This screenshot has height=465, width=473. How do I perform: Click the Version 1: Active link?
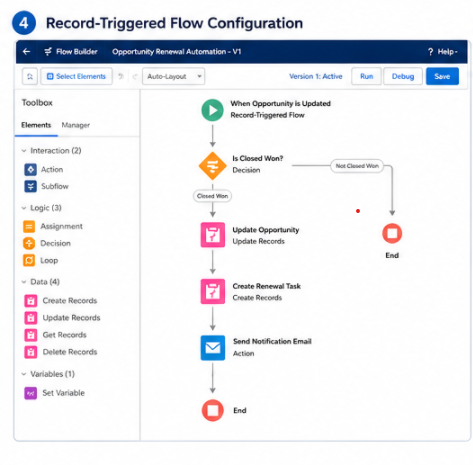click(x=316, y=76)
